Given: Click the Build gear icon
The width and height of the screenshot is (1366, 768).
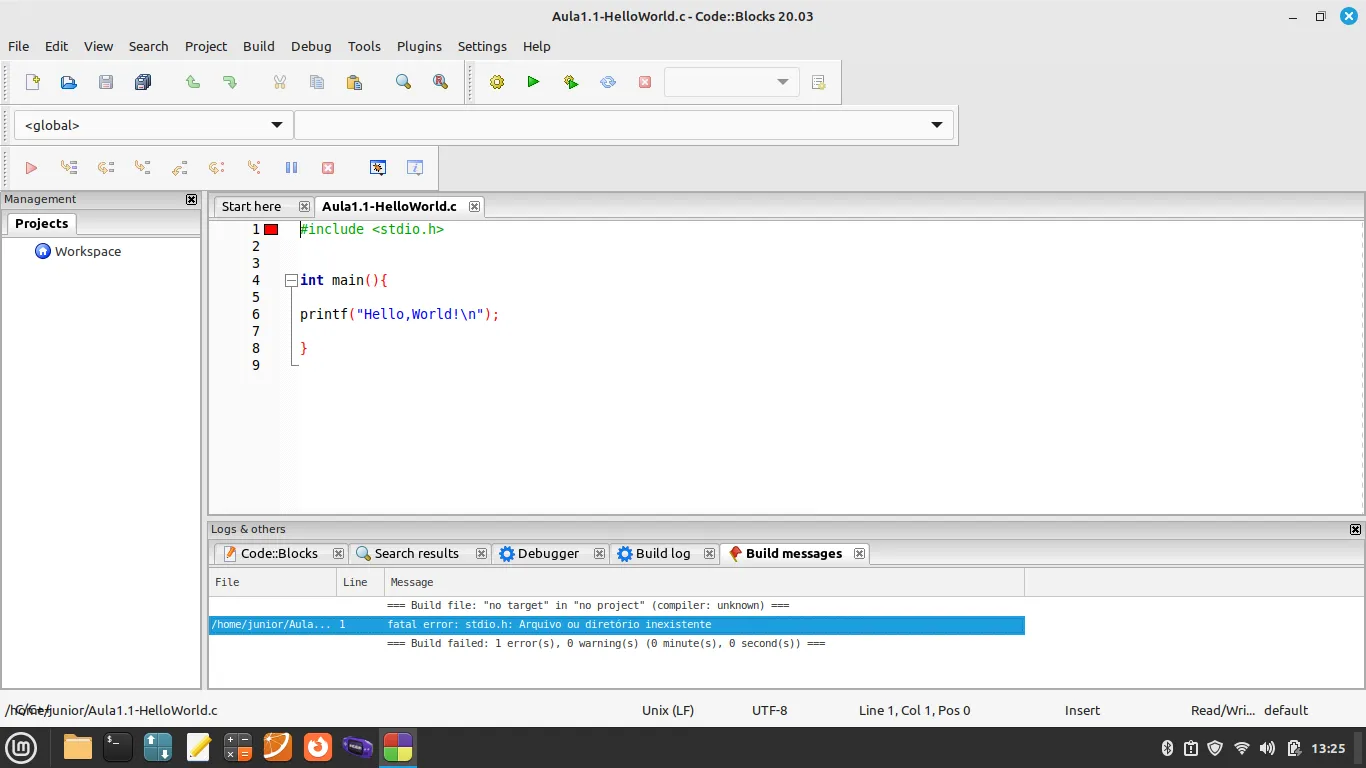Looking at the screenshot, I should point(497,82).
